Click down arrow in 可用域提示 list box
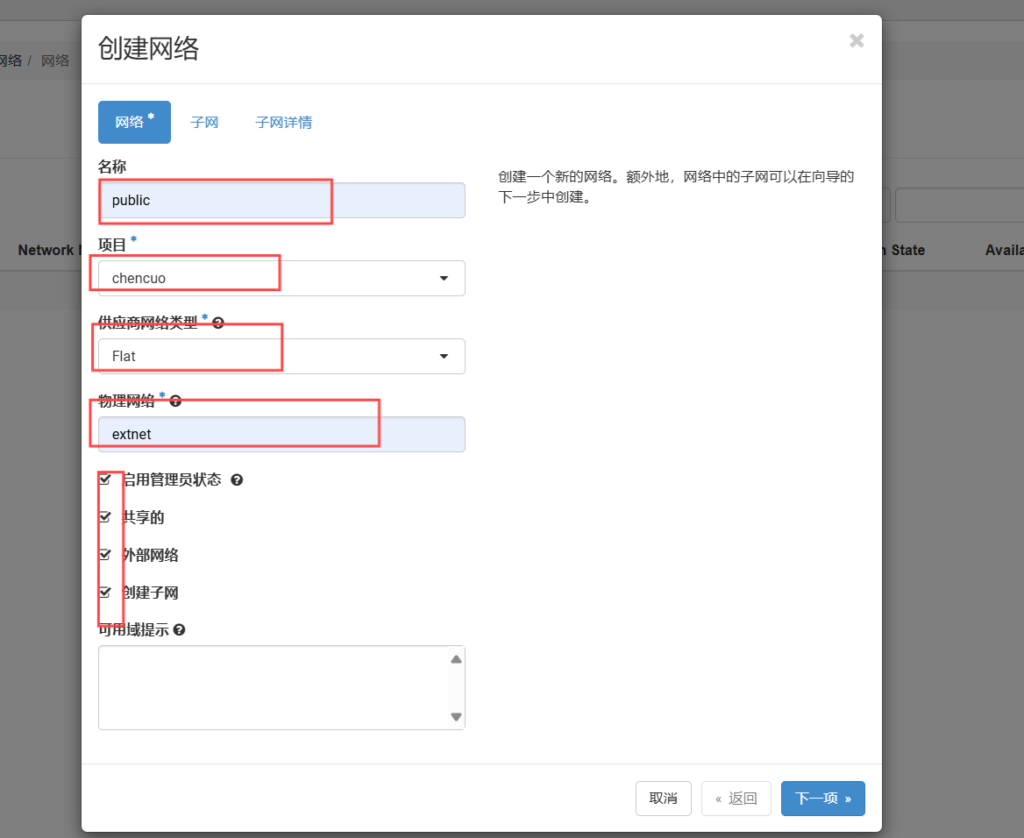This screenshot has height=838, width=1024. [456, 716]
